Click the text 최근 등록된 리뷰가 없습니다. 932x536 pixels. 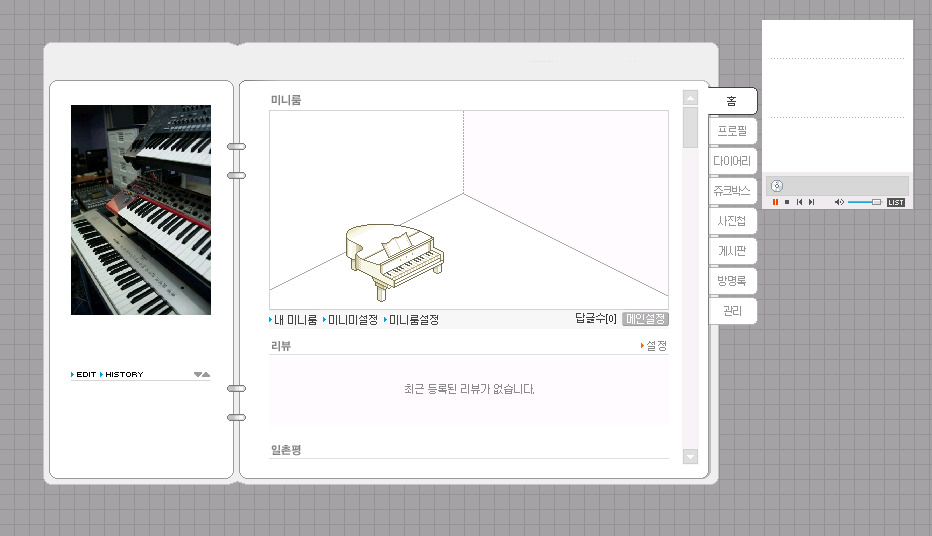(x=469, y=389)
